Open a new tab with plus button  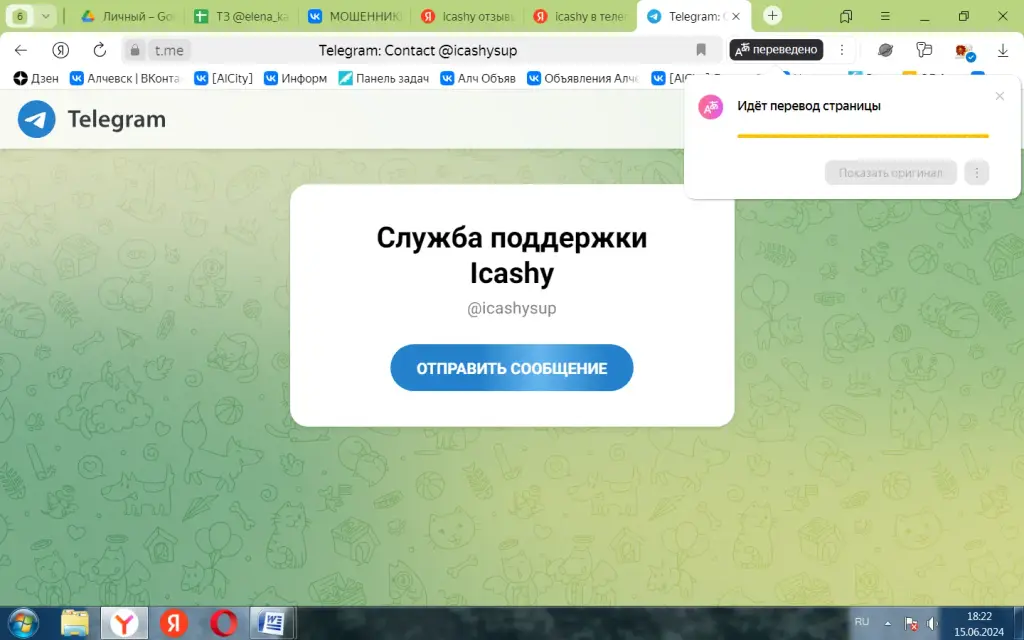pos(772,16)
